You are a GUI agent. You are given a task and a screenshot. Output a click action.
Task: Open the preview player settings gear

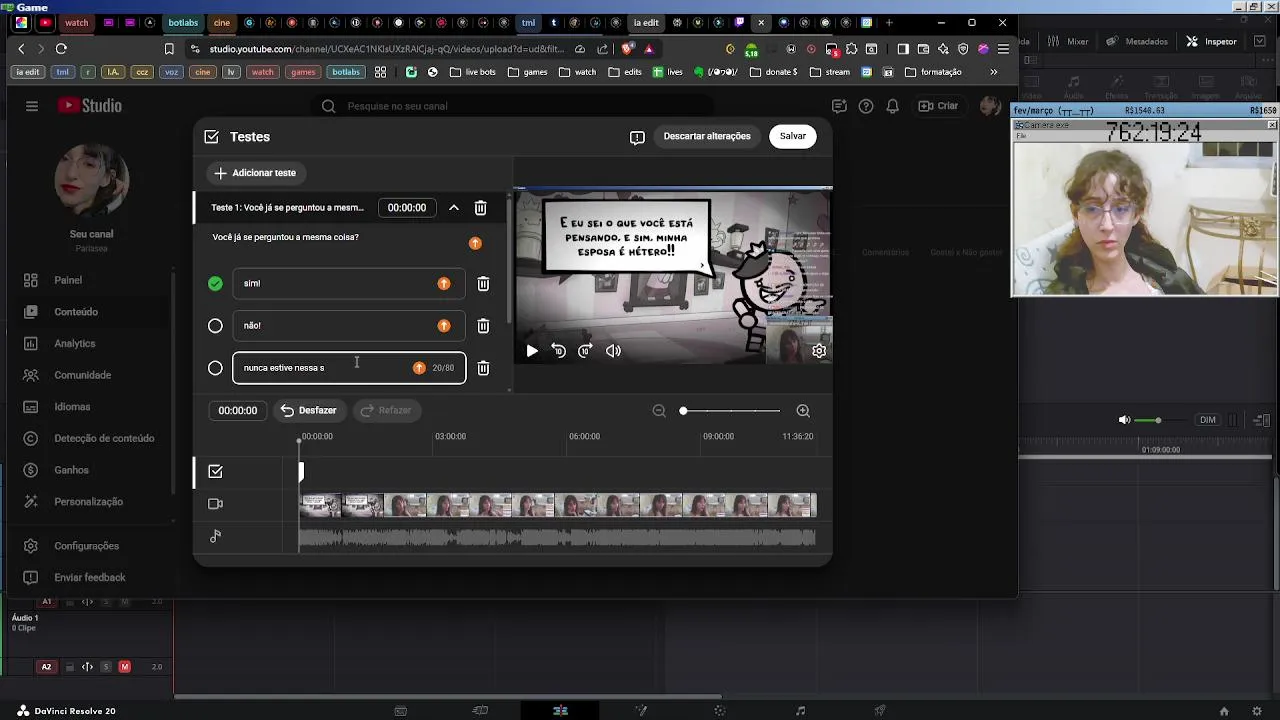[x=819, y=351]
